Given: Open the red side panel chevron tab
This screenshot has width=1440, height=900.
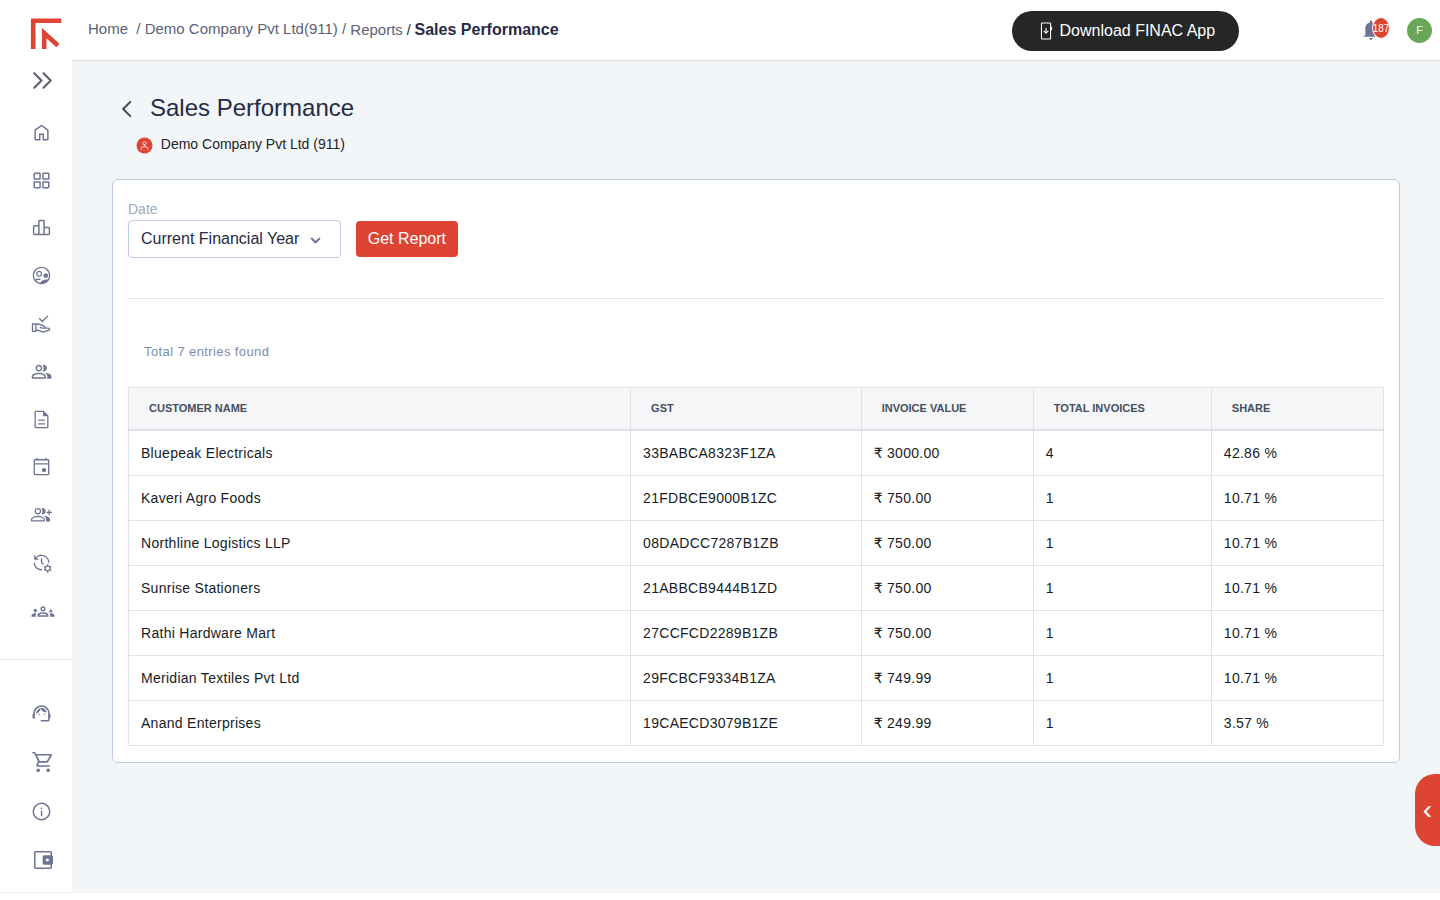Looking at the screenshot, I should tap(1428, 810).
